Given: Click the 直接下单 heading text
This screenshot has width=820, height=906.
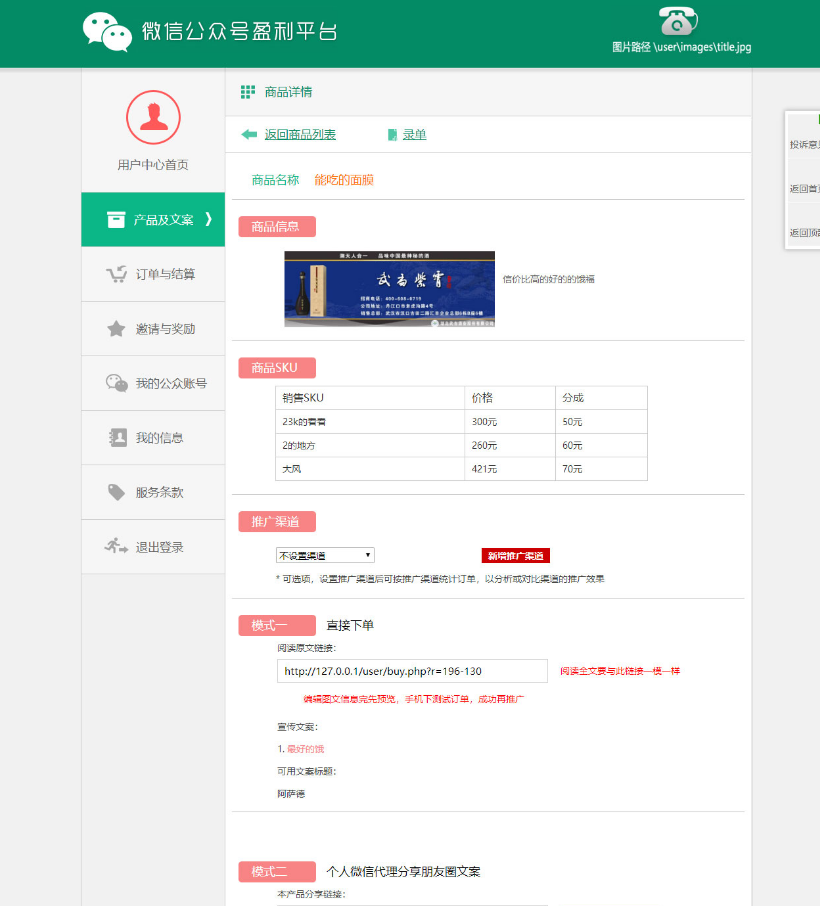Looking at the screenshot, I should (x=350, y=625).
